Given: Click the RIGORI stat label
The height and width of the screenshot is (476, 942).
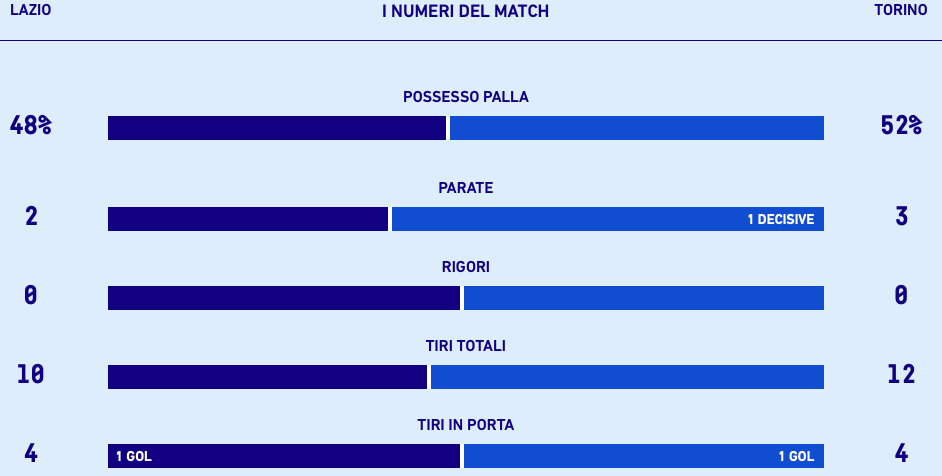Looking at the screenshot, I should point(465,267).
